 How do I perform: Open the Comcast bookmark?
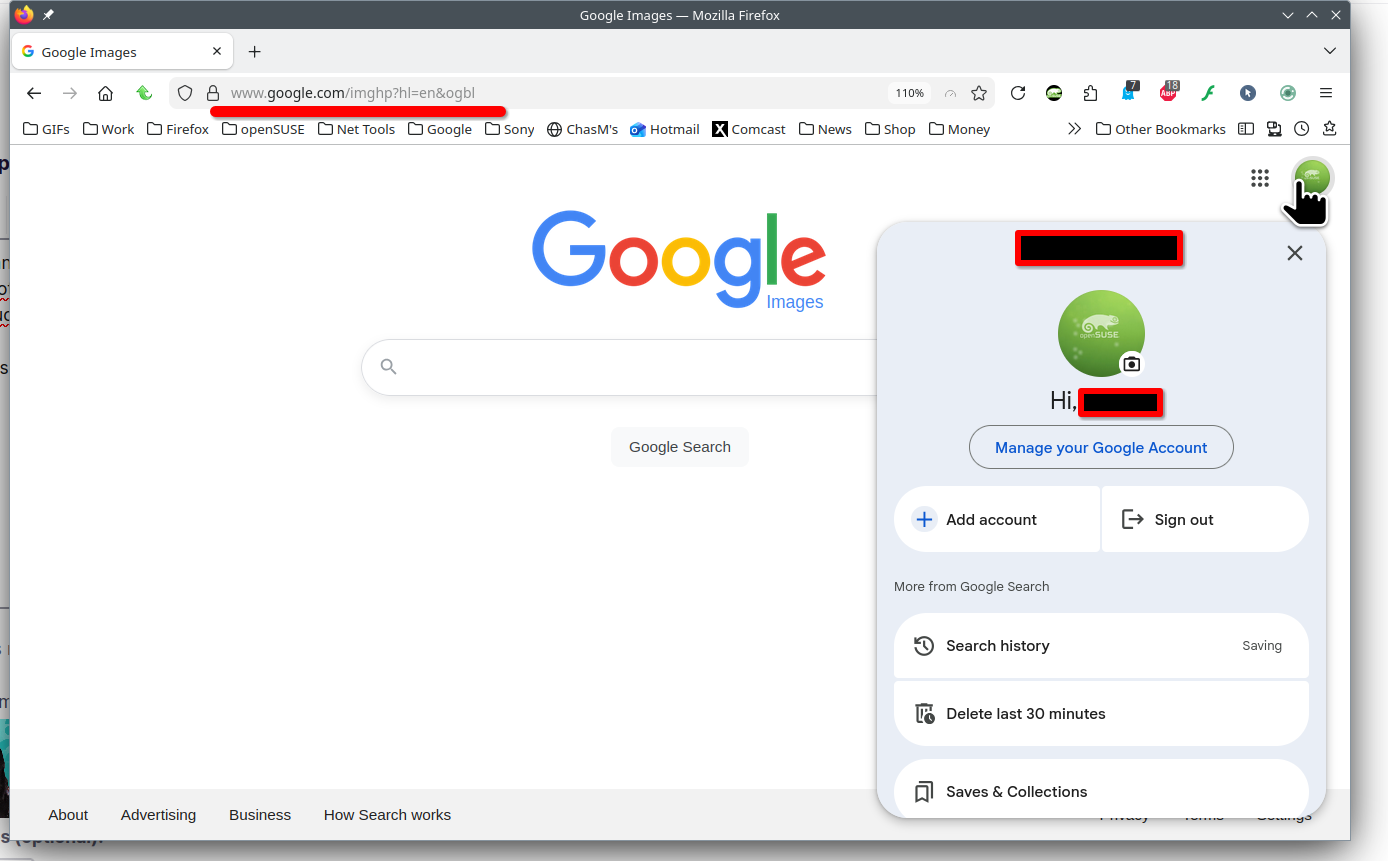point(749,129)
